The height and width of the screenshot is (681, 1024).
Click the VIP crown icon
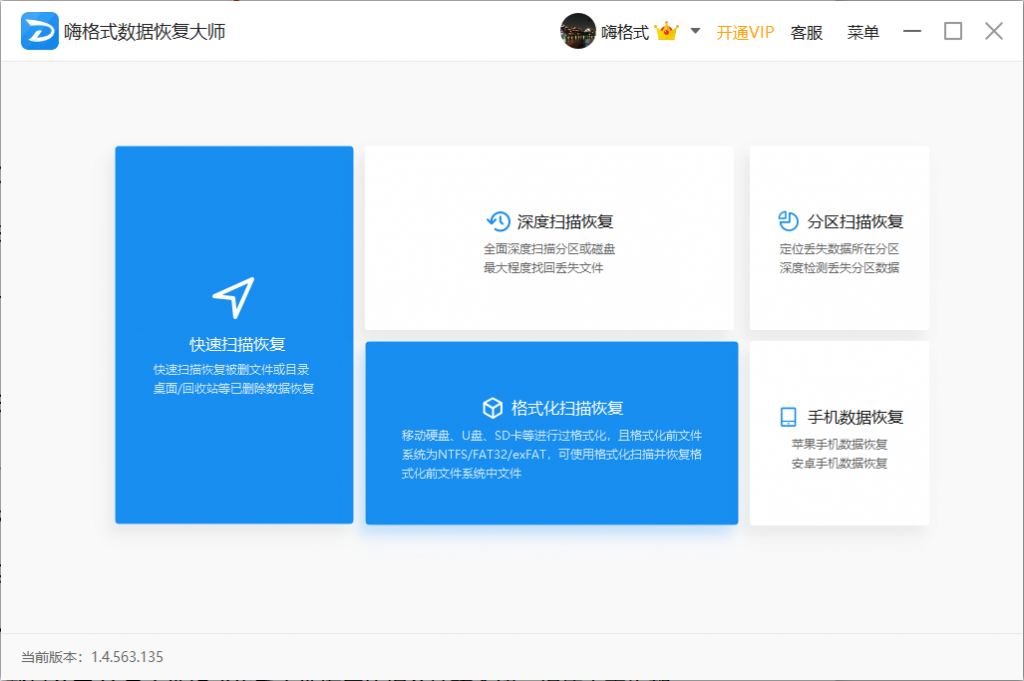[x=666, y=31]
